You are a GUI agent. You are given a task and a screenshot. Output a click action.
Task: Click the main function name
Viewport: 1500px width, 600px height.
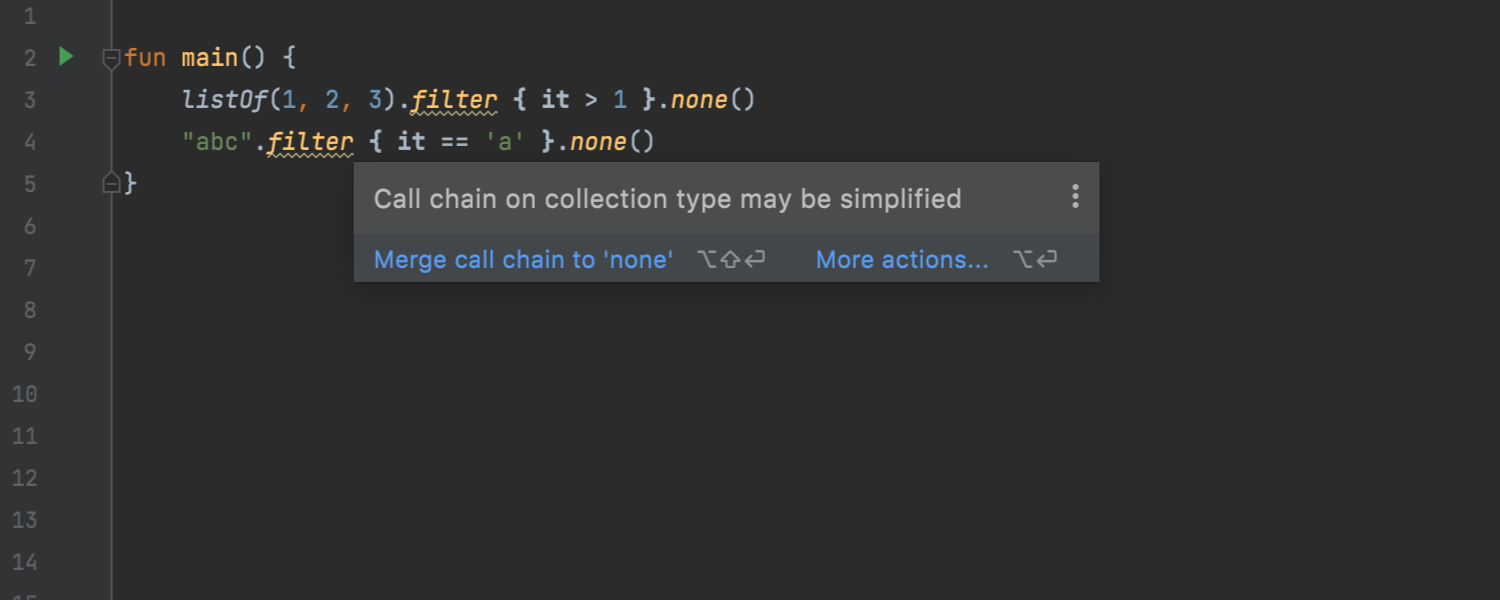[x=209, y=58]
